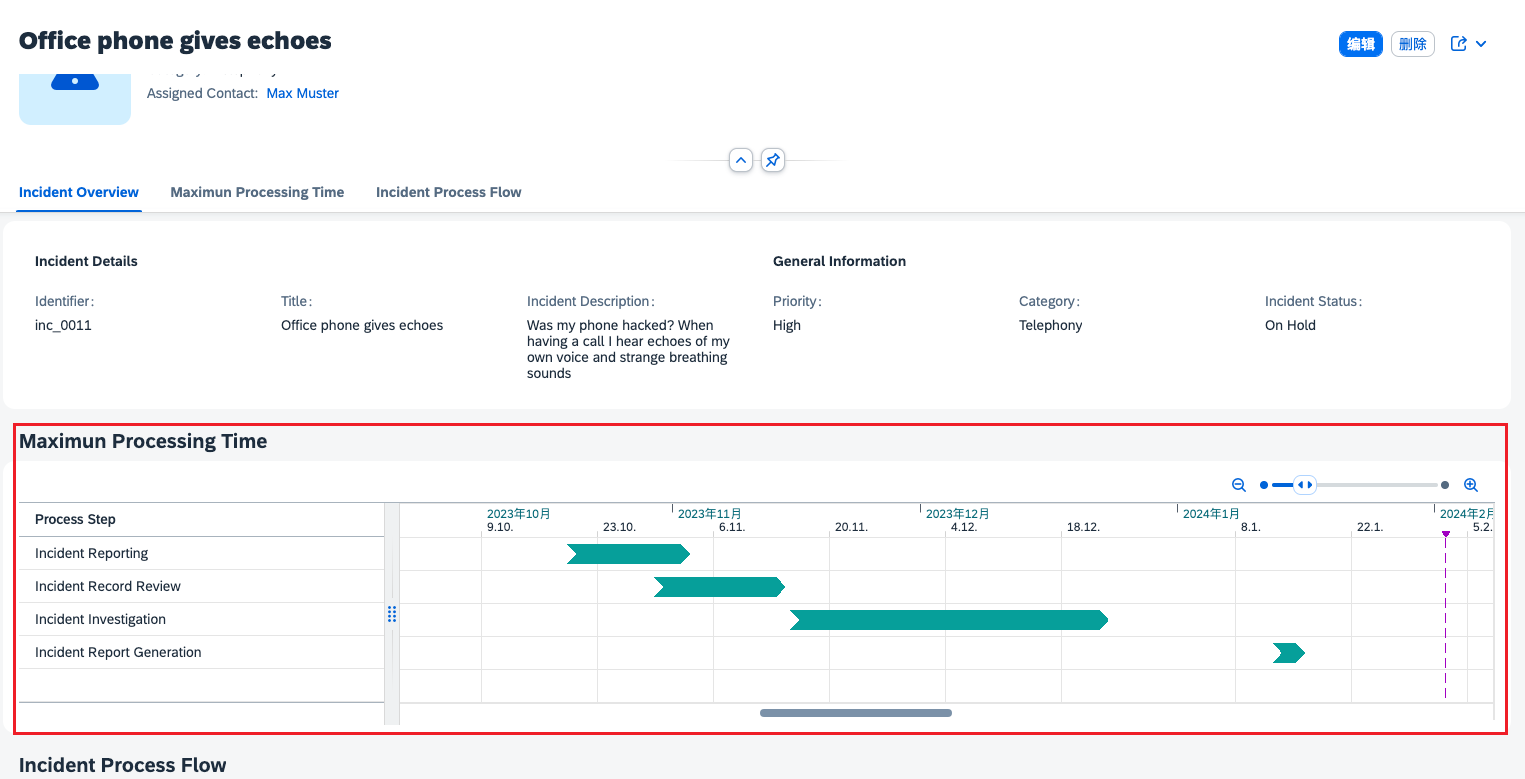Viewport: 1525px width, 779px height.
Task: Click the purple current-date marker
Action: click(1445, 534)
